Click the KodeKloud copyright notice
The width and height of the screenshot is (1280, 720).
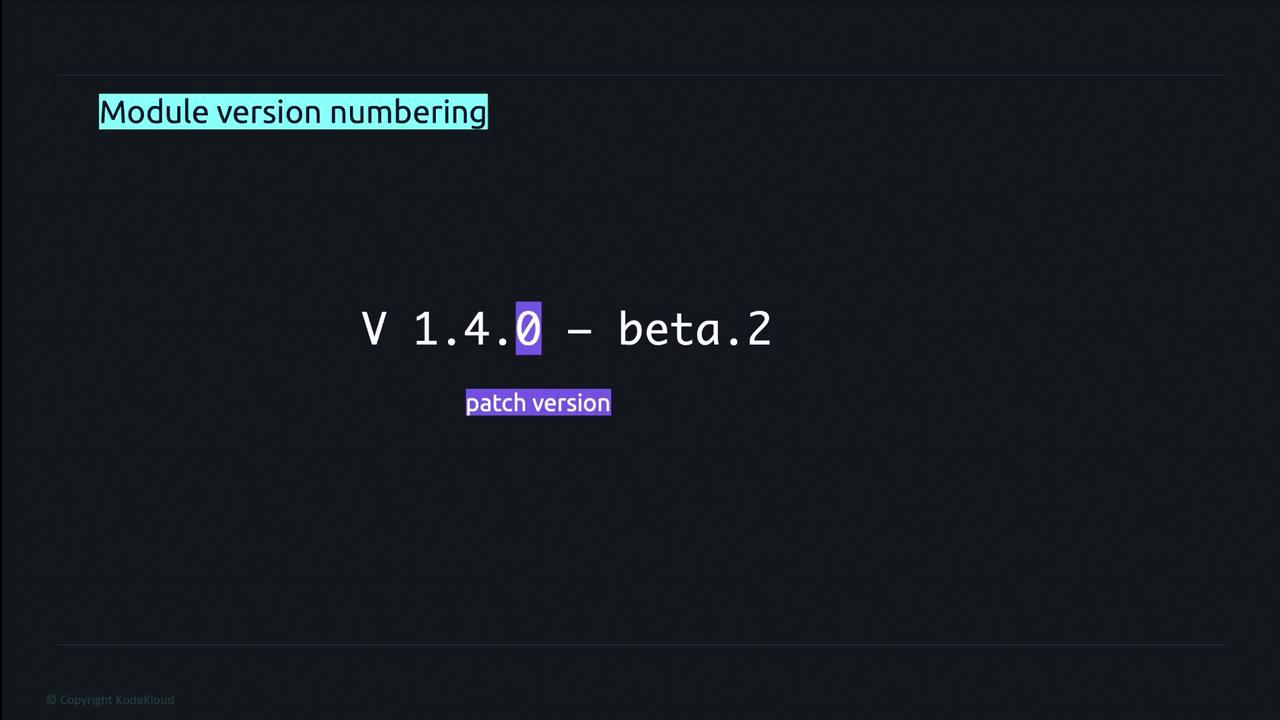coord(111,700)
